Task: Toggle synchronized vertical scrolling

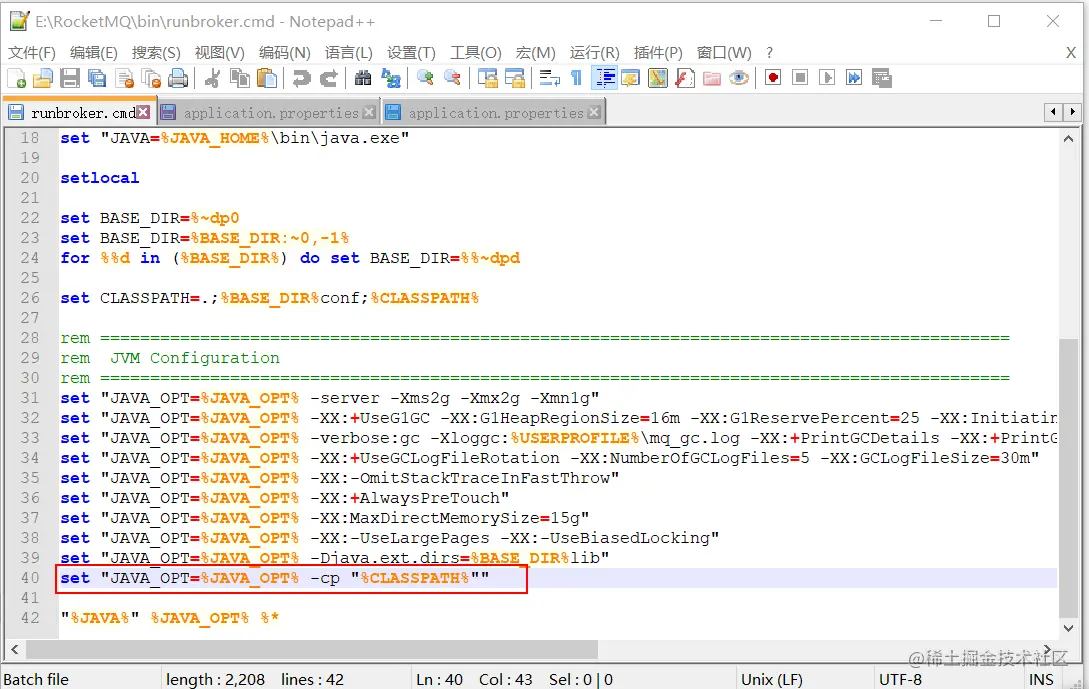Action: (488, 78)
